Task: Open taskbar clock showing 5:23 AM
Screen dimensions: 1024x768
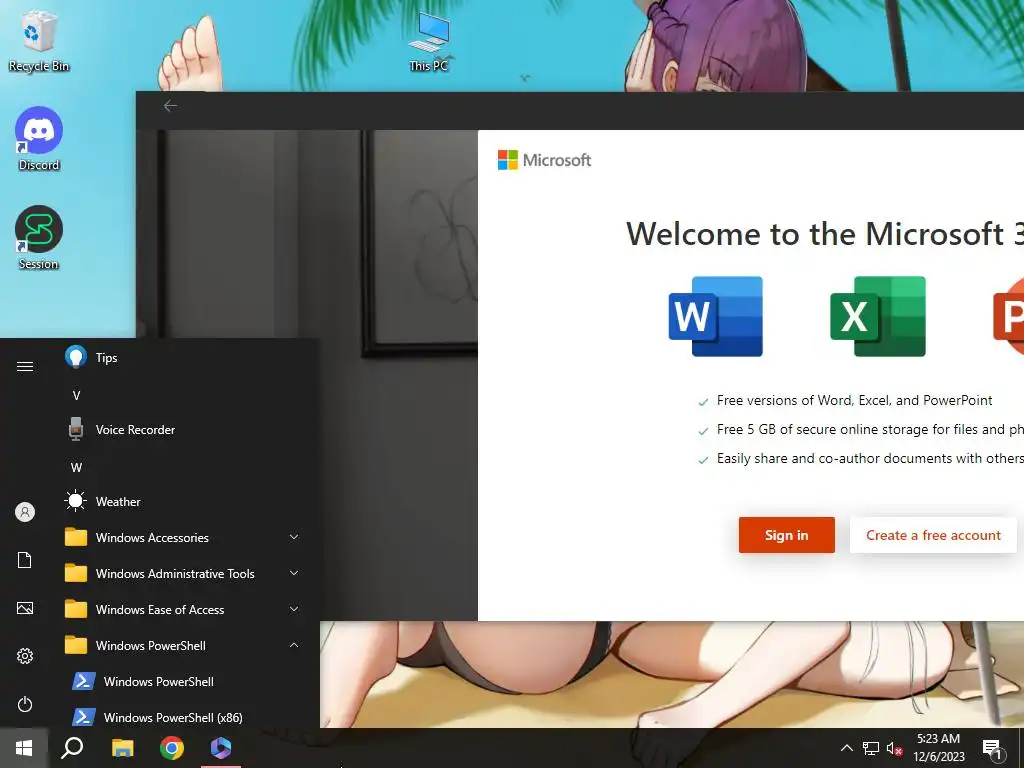Action: (x=938, y=748)
